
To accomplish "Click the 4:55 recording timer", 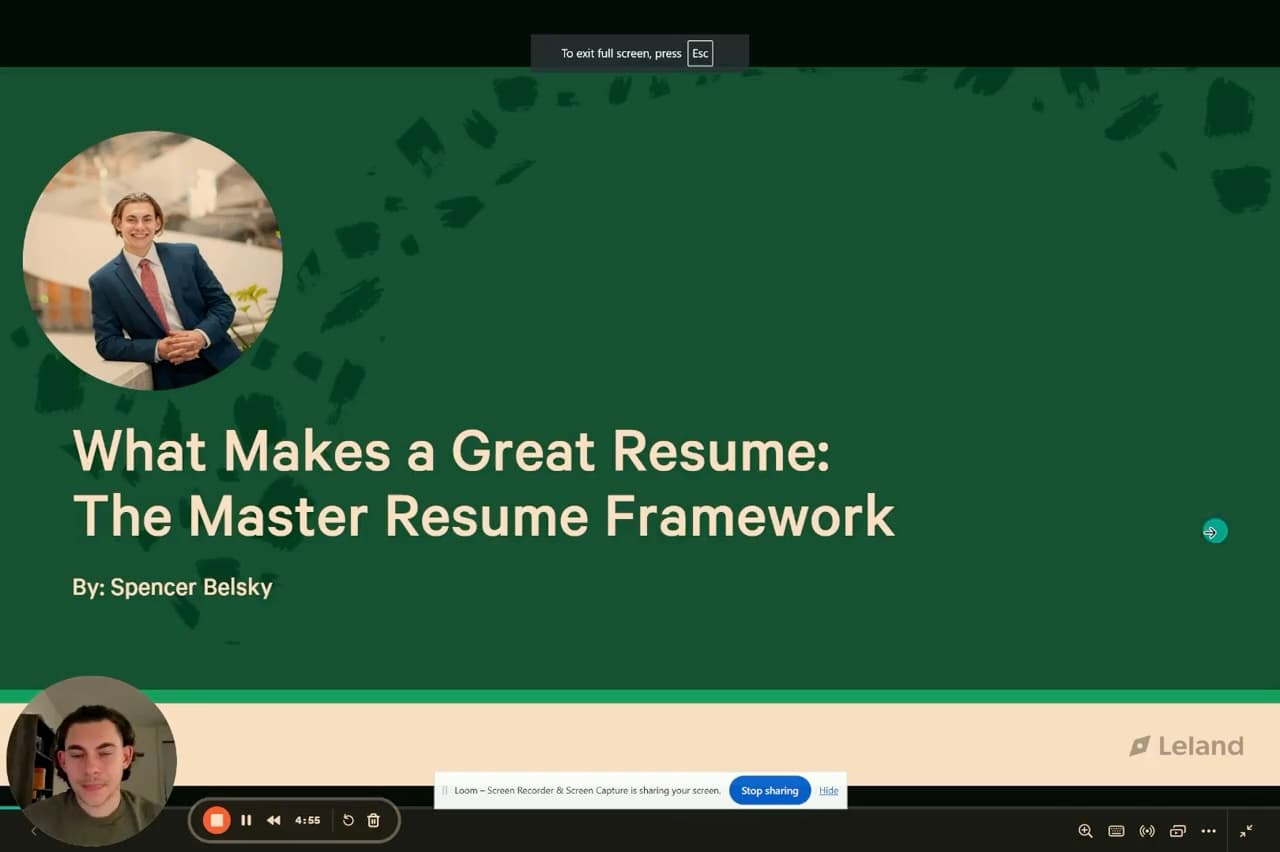I will click(307, 820).
